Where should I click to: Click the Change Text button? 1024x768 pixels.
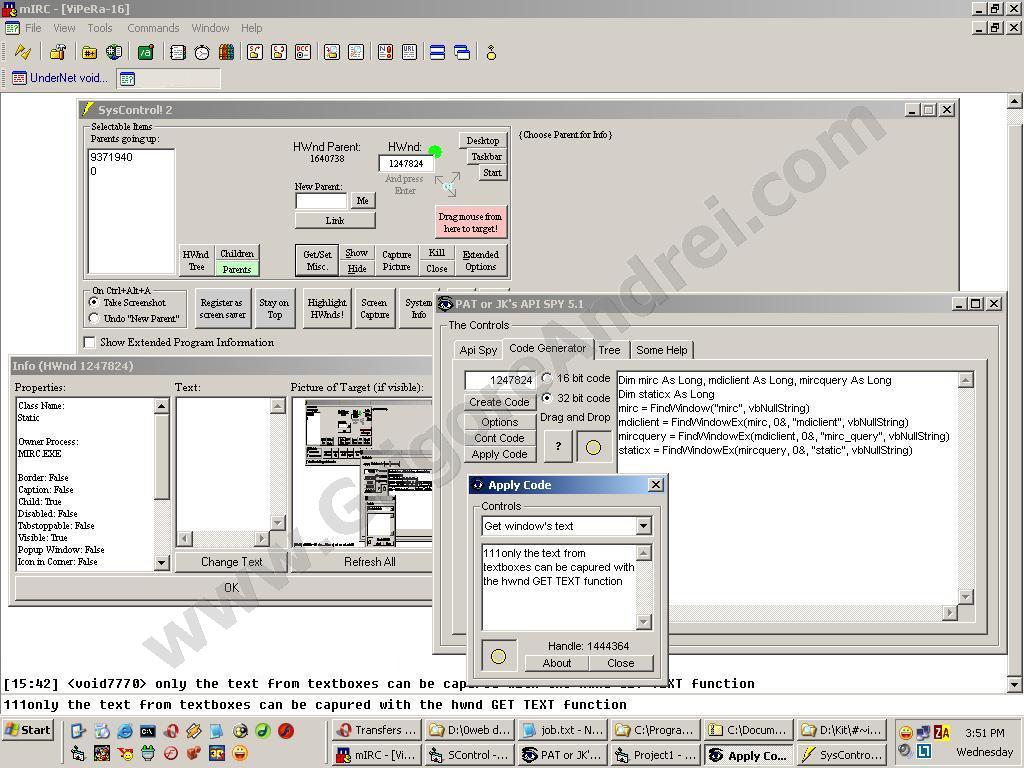231,562
